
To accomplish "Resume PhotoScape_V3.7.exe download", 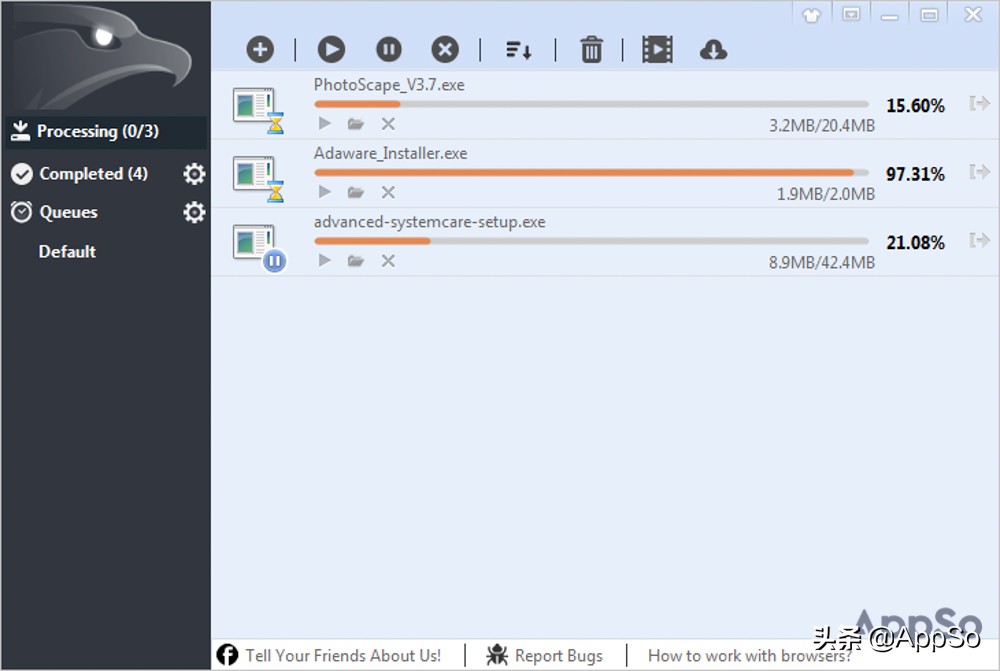I will tap(325, 123).
